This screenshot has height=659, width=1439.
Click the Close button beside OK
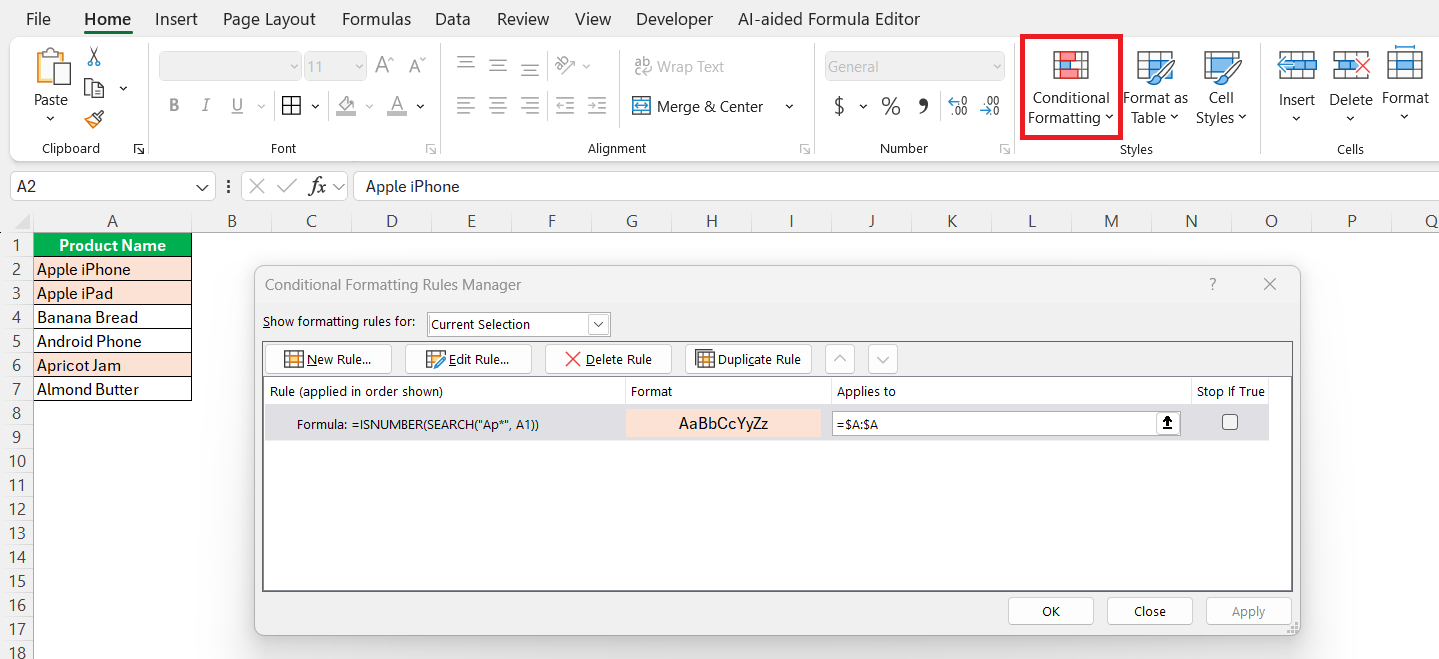click(1150, 611)
